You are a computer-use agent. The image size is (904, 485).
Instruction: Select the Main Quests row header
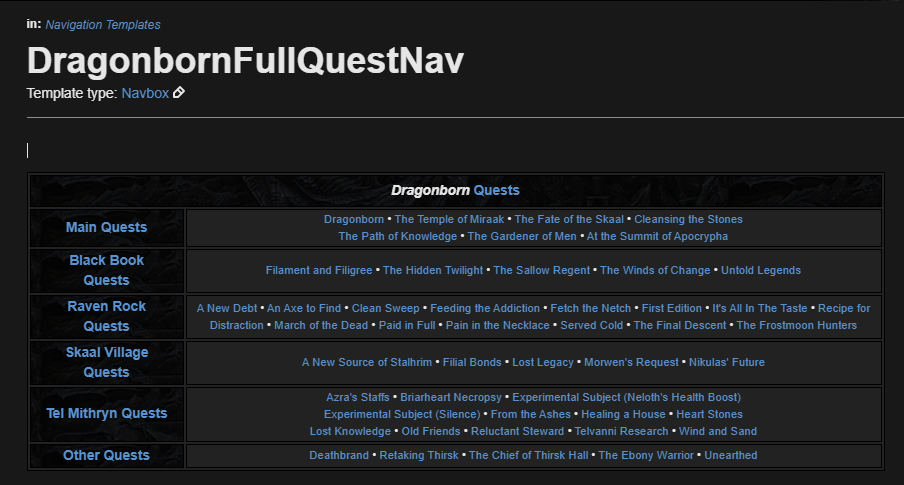coord(107,227)
